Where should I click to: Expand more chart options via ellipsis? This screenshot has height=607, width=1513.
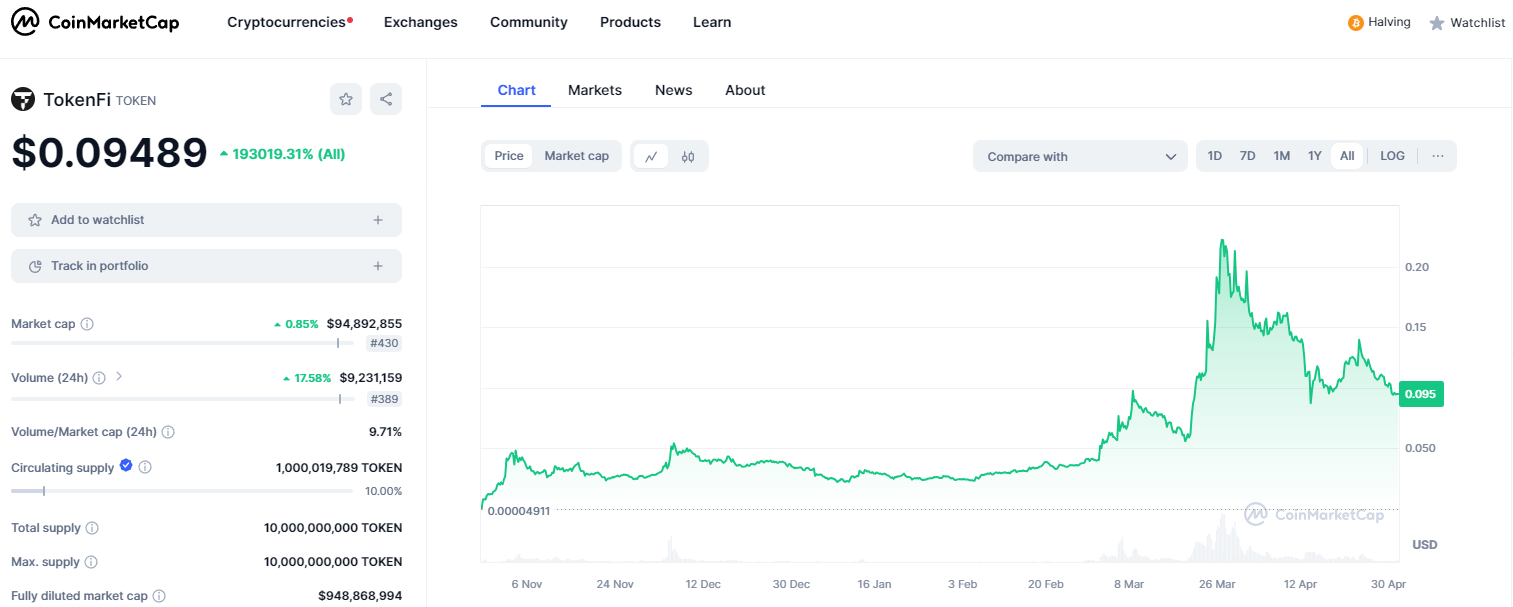pos(1438,156)
